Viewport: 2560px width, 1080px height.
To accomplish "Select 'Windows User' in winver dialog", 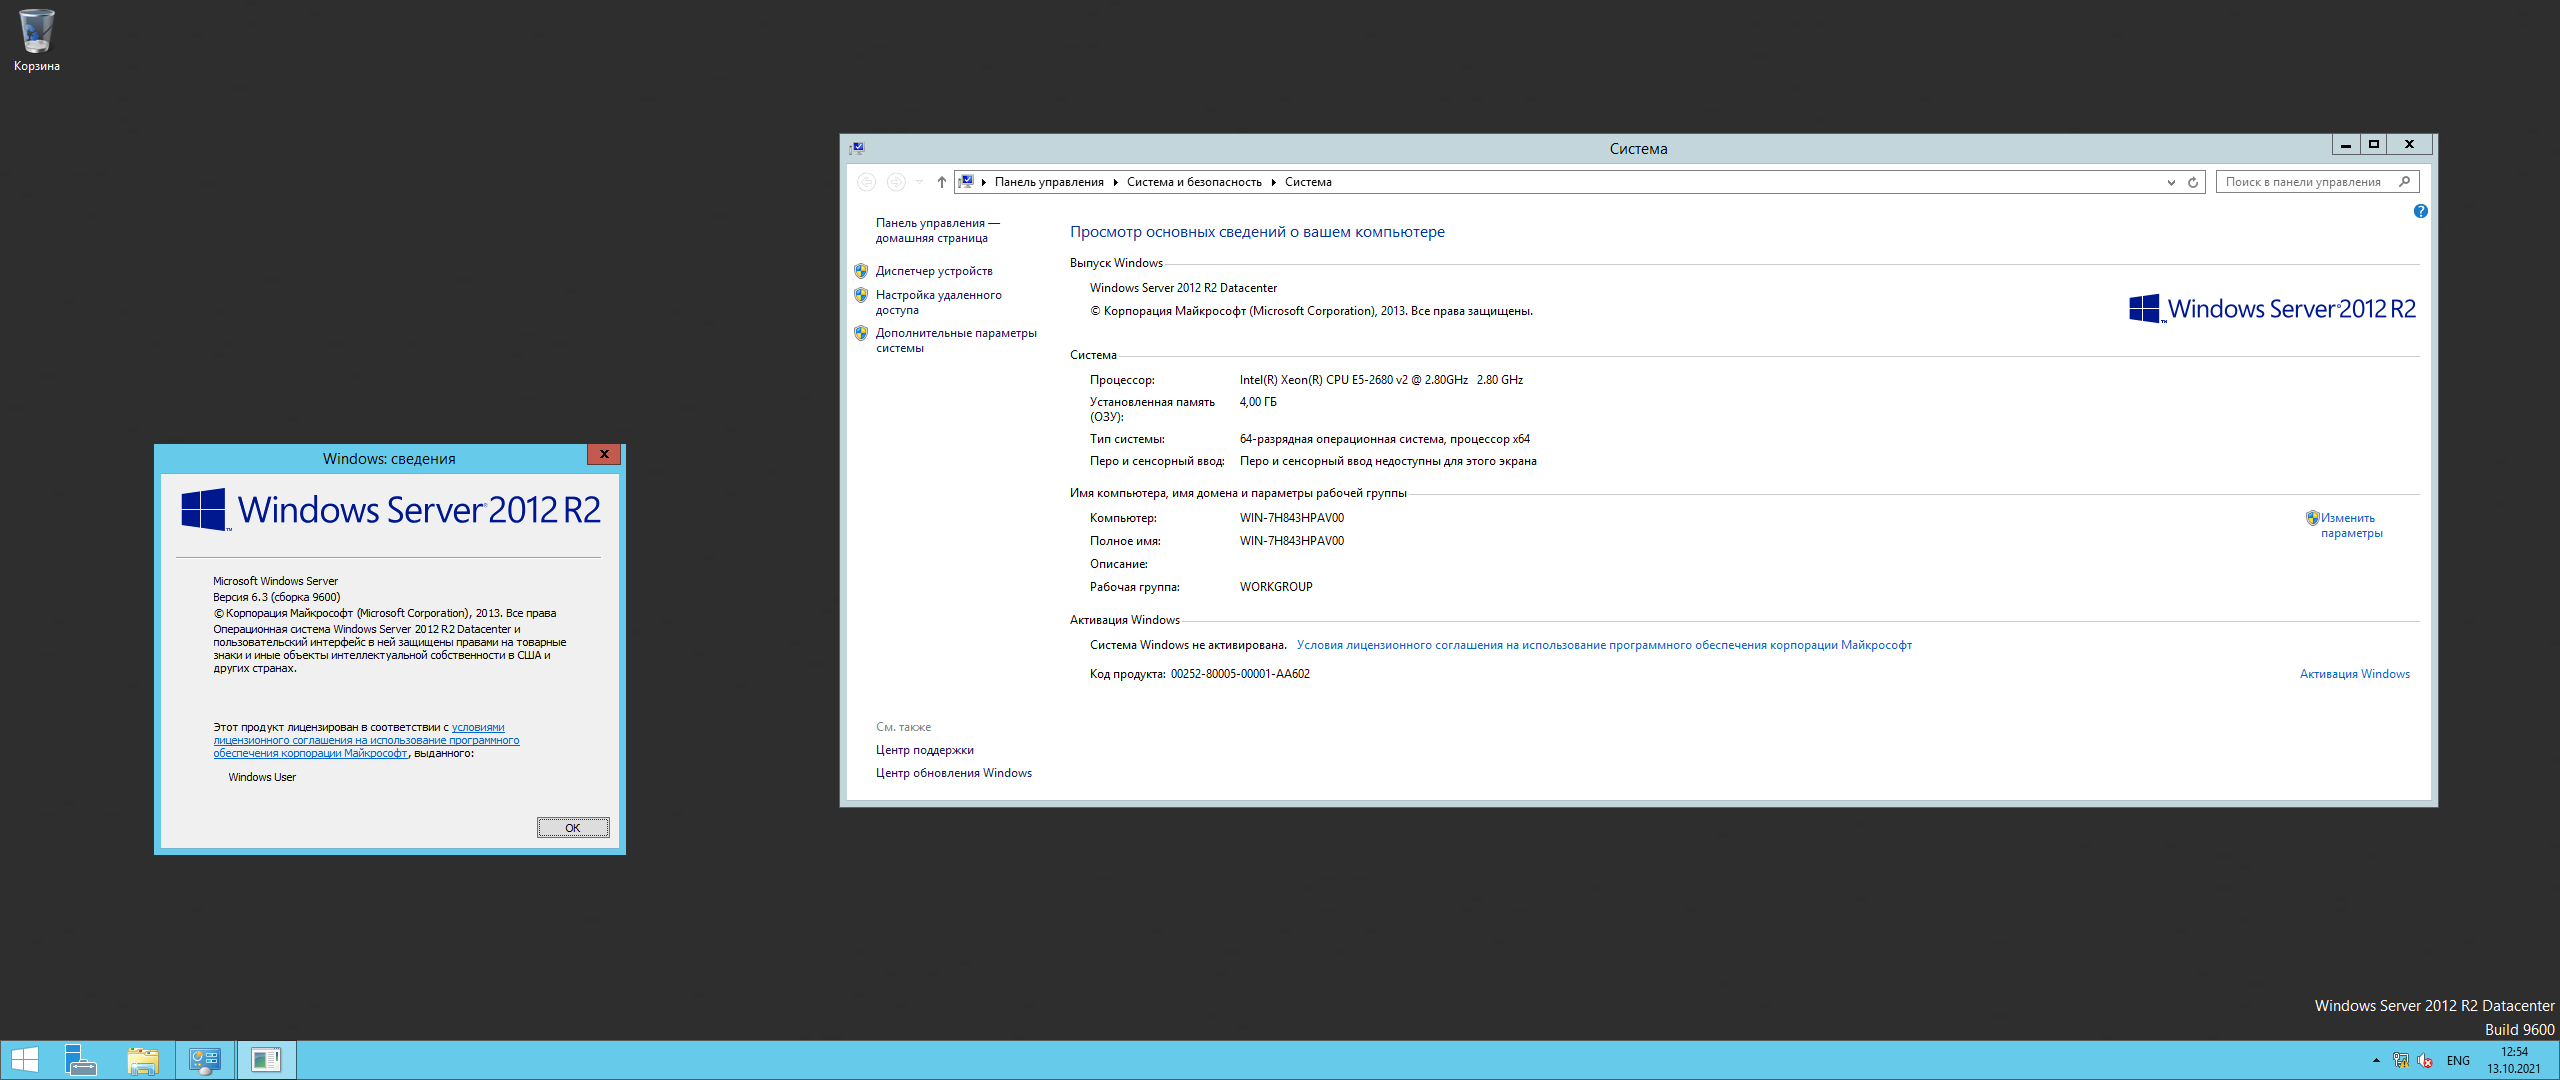I will click(x=262, y=777).
